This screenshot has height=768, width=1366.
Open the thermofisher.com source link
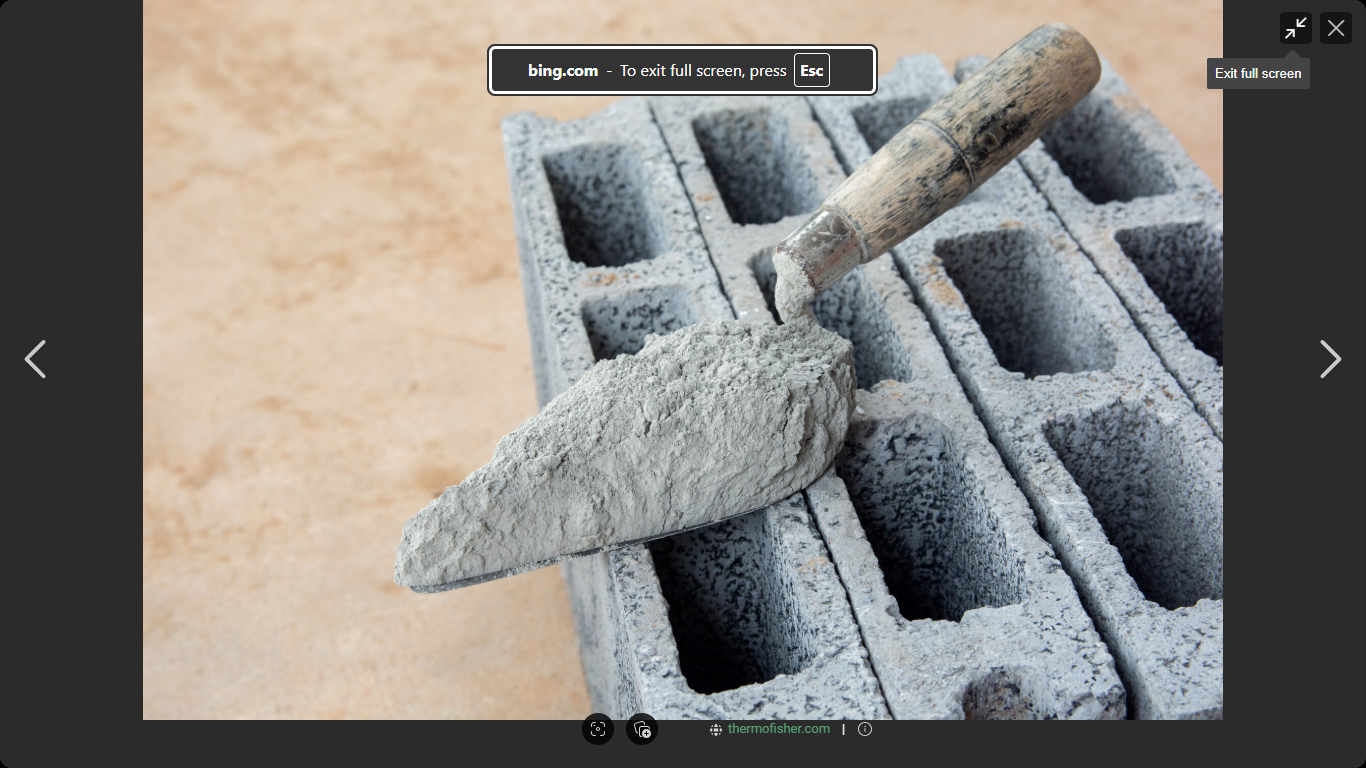click(779, 729)
